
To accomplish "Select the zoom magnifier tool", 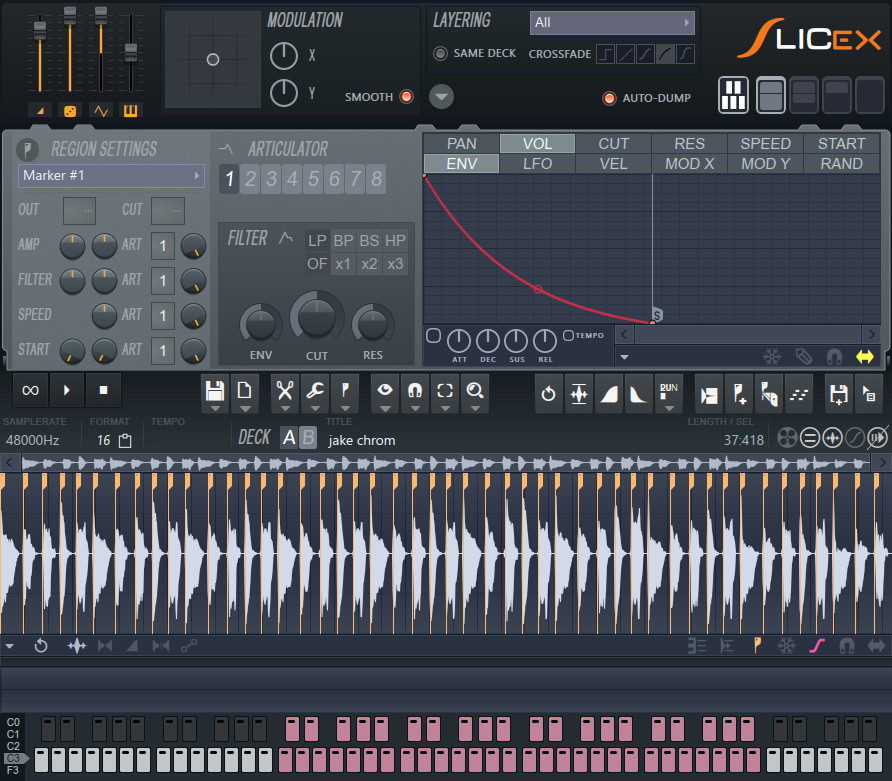I will click(x=474, y=390).
